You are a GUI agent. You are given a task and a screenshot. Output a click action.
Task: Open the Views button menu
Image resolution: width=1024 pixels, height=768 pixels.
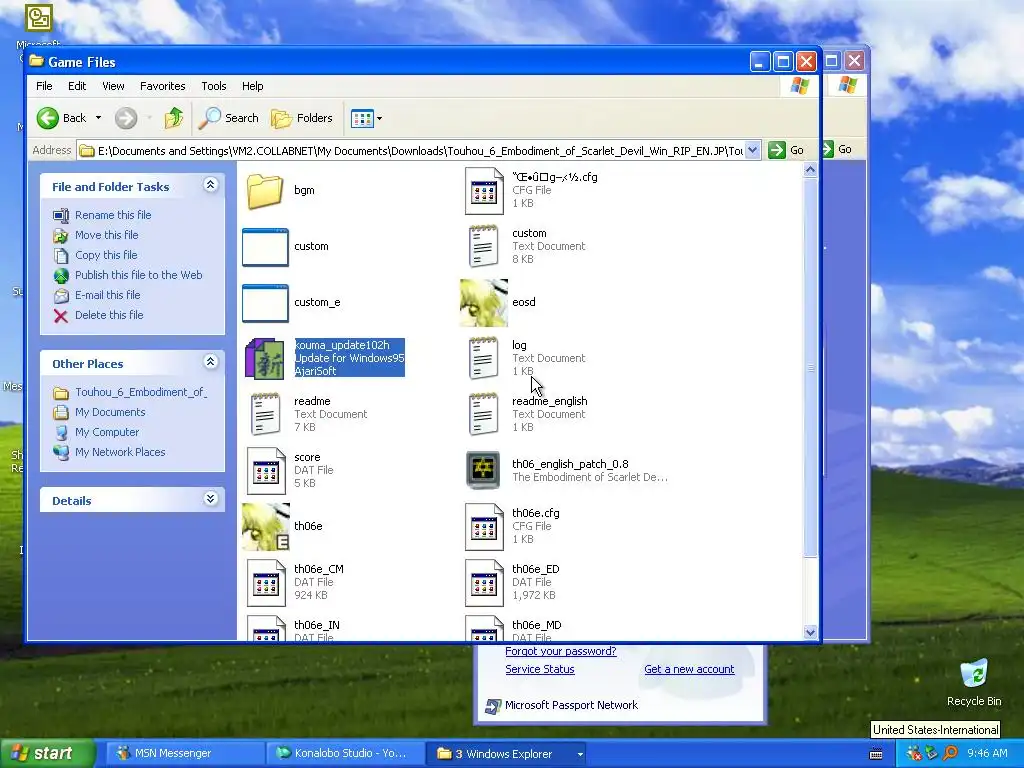(x=366, y=118)
